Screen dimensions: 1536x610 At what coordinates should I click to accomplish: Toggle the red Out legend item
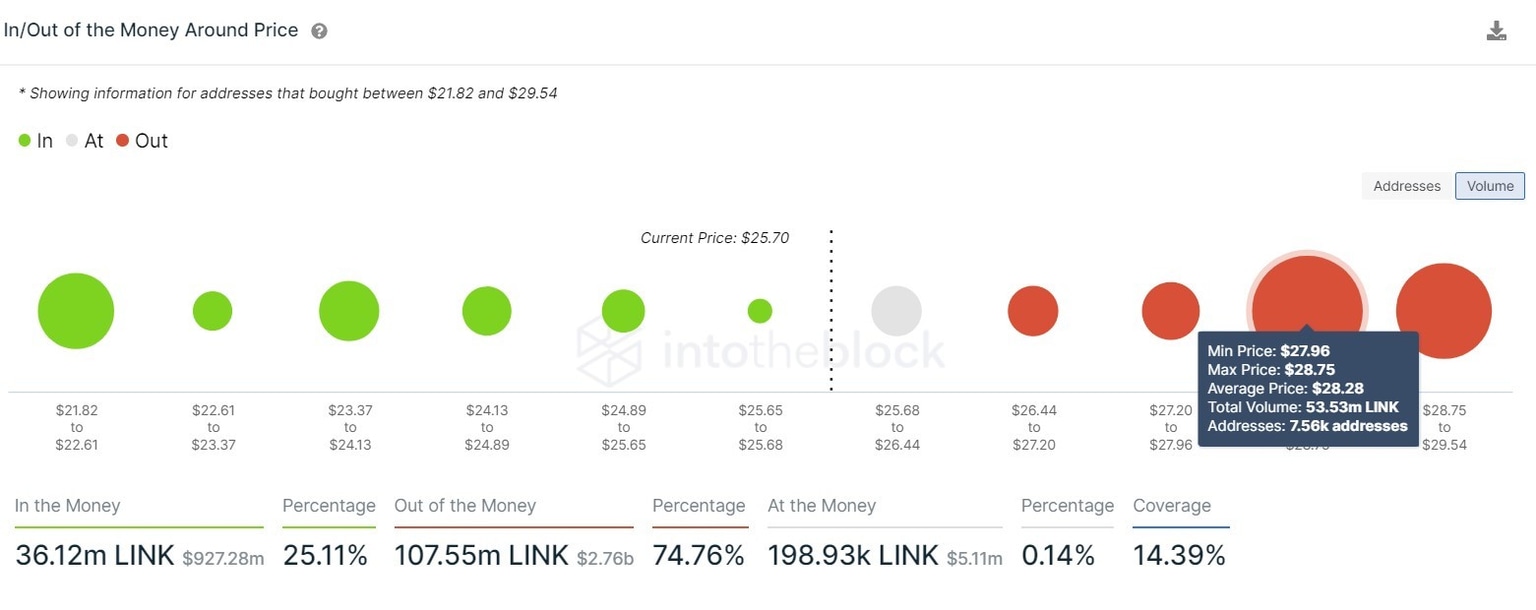[142, 141]
